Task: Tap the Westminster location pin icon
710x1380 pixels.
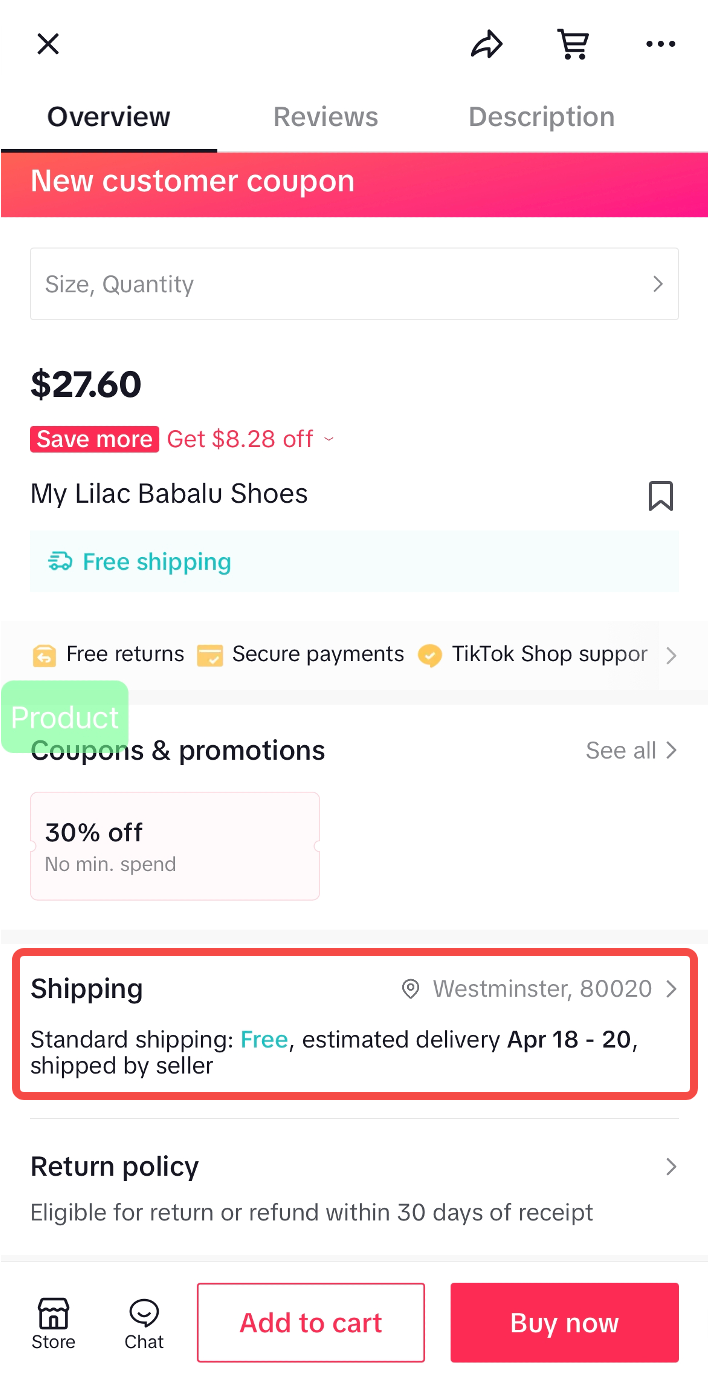Action: (x=410, y=989)
